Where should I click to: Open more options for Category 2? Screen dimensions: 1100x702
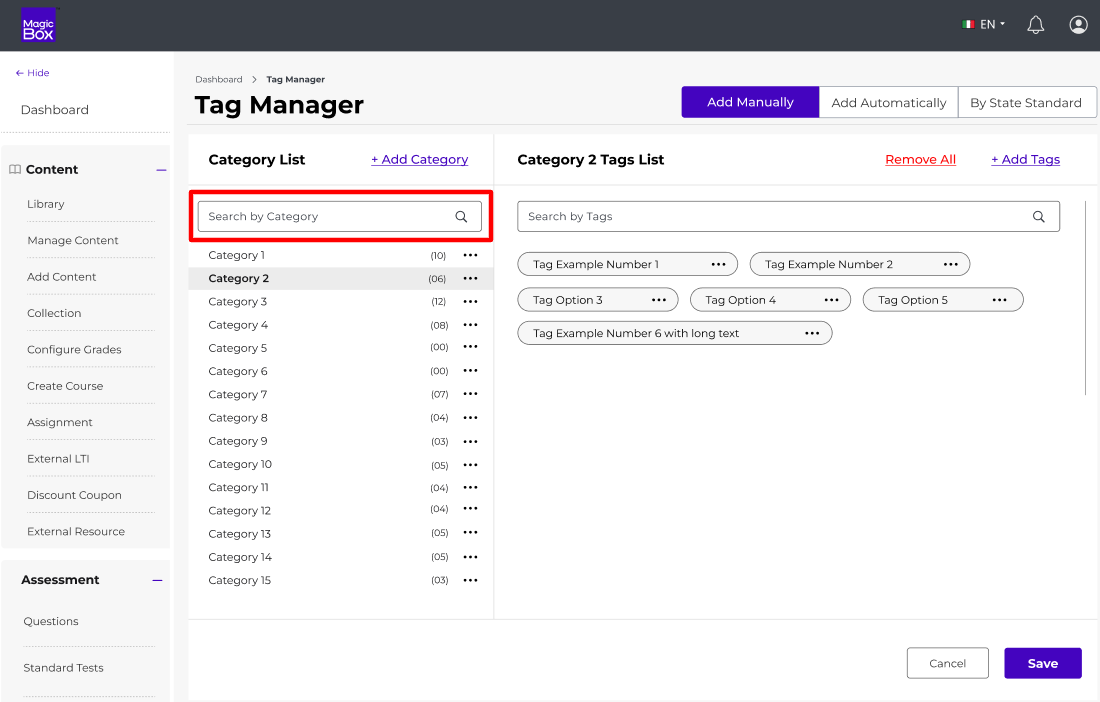coord(470,278)
